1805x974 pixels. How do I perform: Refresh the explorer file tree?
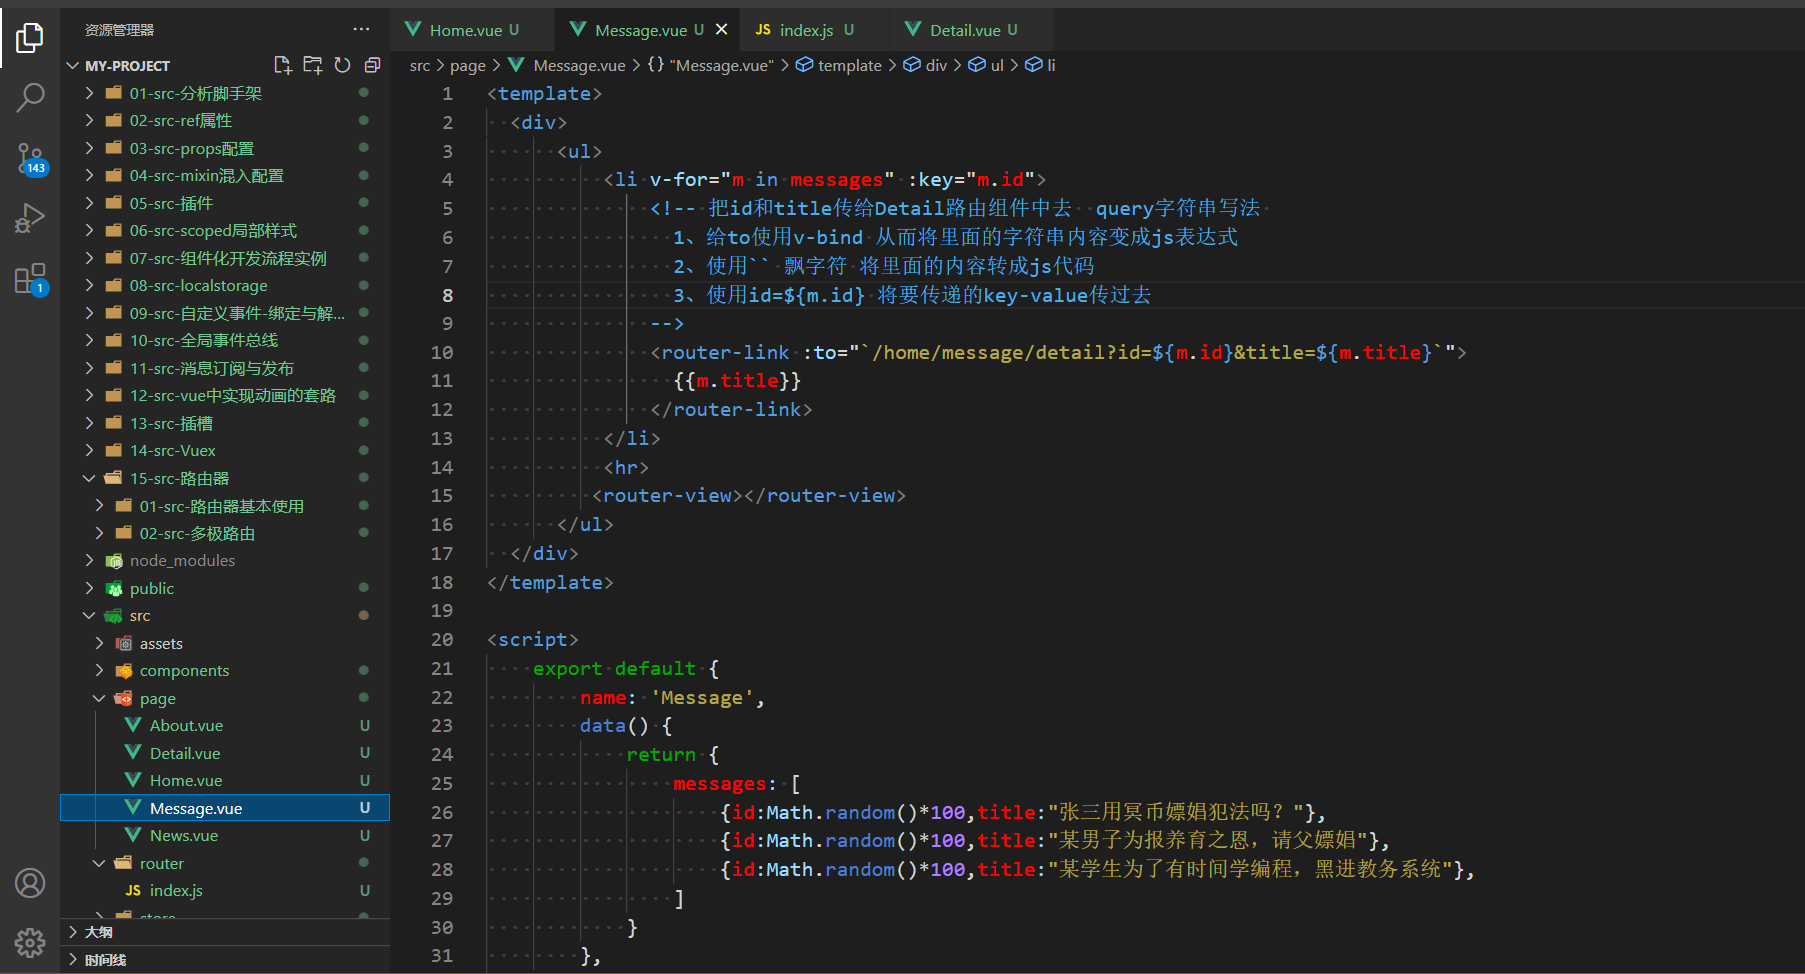click(x=342, y=65)
